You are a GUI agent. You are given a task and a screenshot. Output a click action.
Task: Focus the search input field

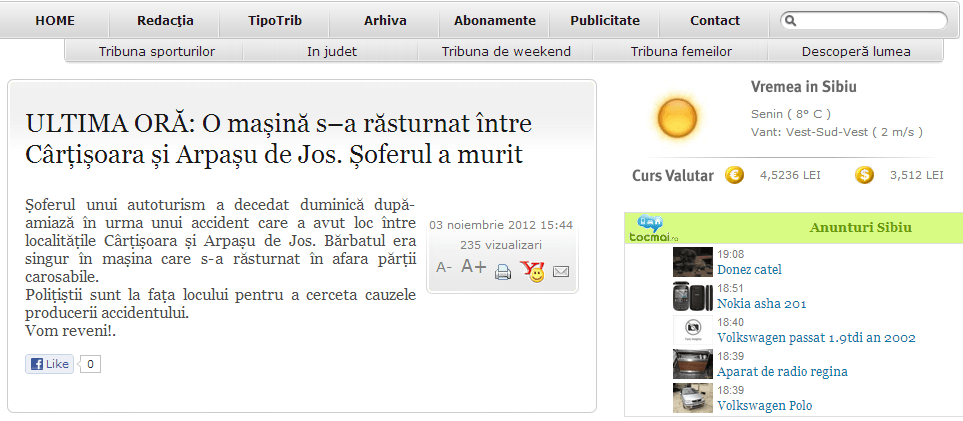pos(870,20)
